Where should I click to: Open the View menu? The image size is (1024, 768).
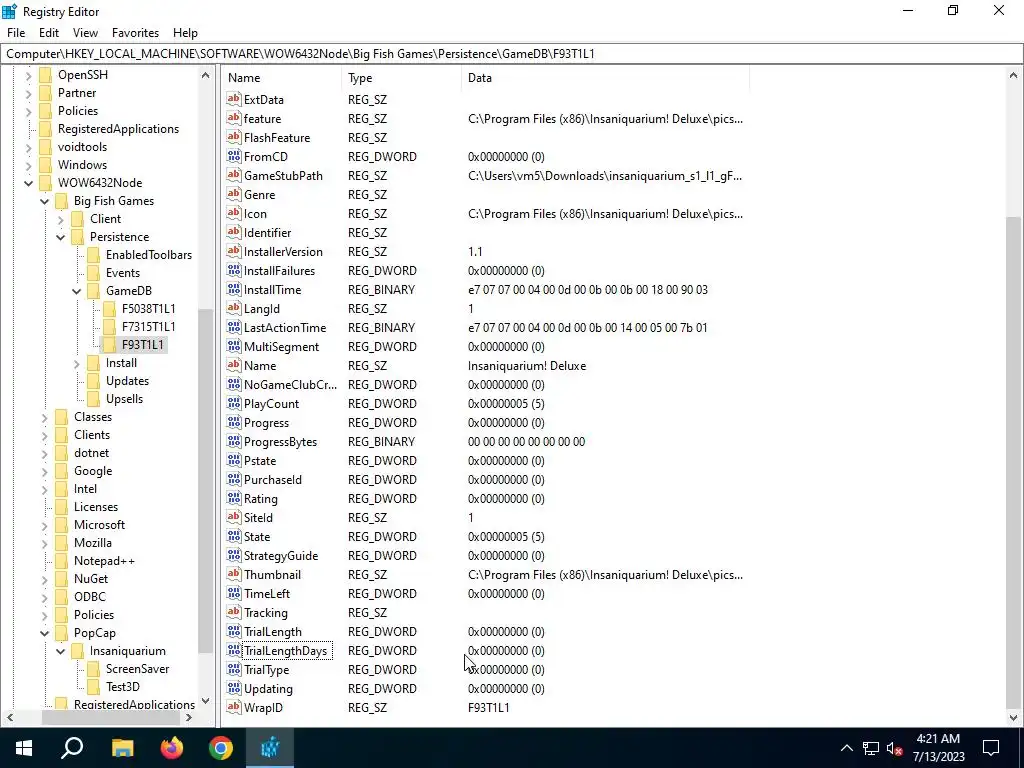86,33
